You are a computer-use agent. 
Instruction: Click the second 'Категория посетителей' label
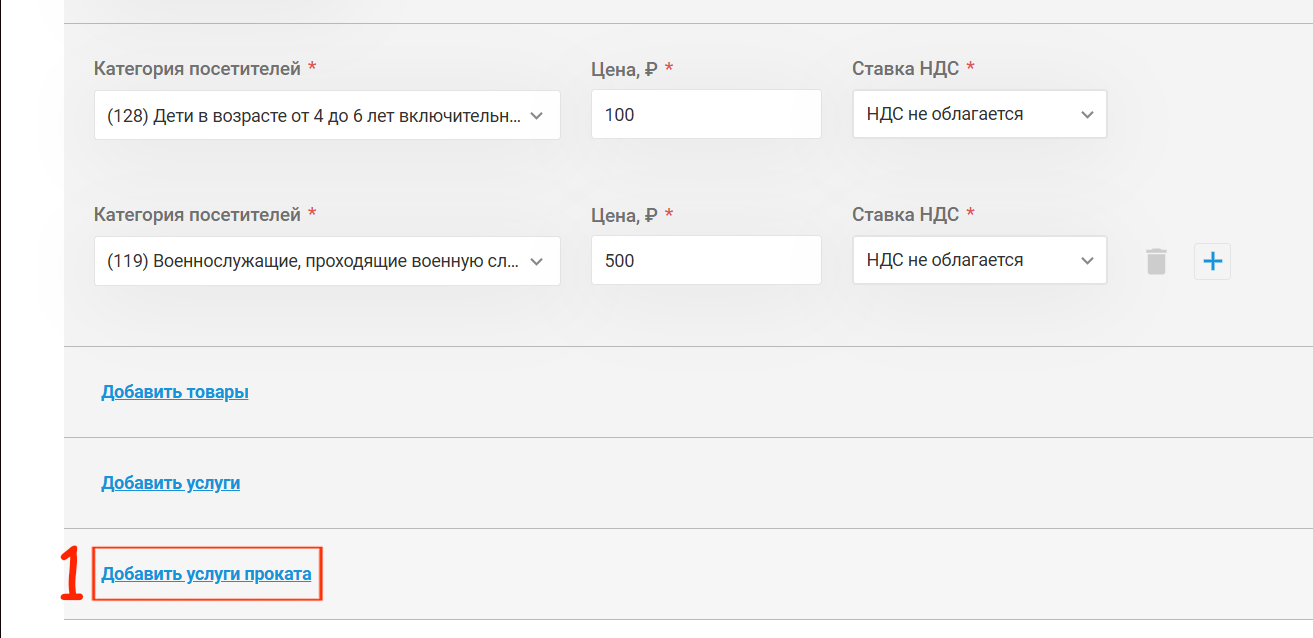(x=197, y=215)
